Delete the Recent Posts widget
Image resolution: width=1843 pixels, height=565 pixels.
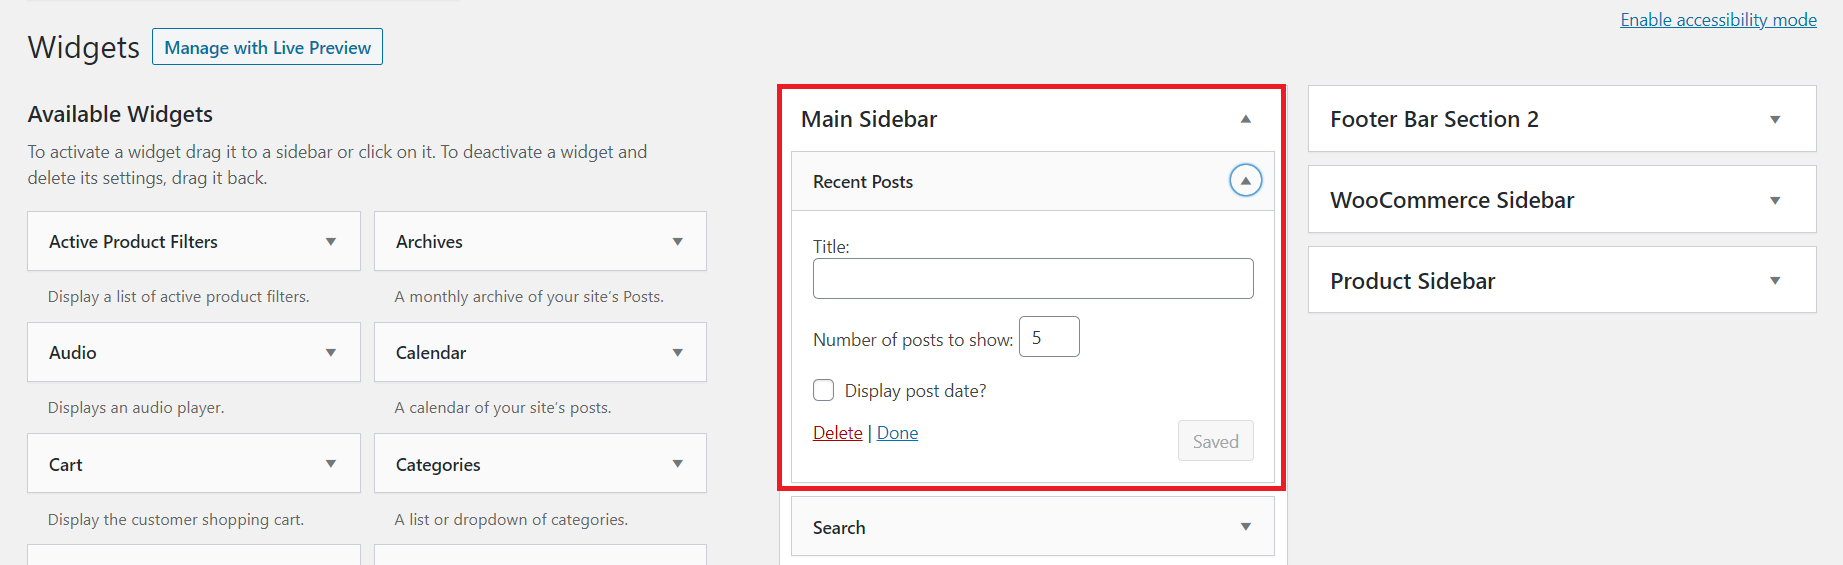click(x=837, y=433)
